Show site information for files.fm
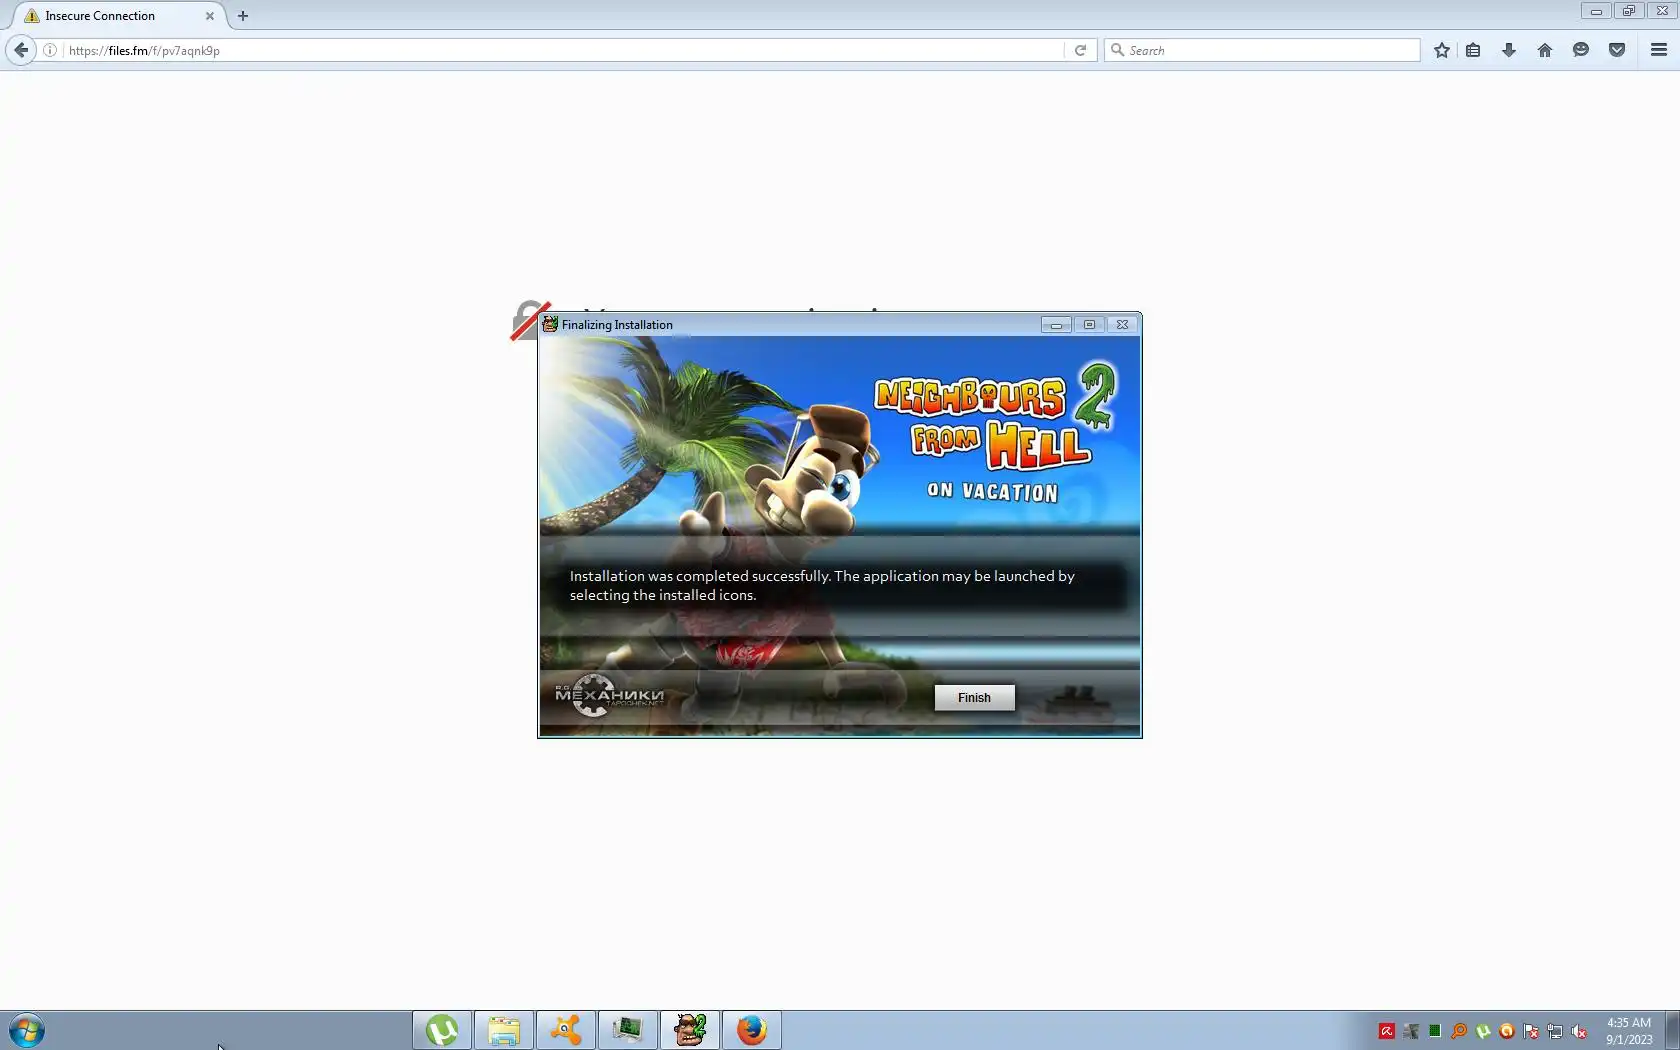The height and width of the screenshot is (1050, 1680). point(50,50)
